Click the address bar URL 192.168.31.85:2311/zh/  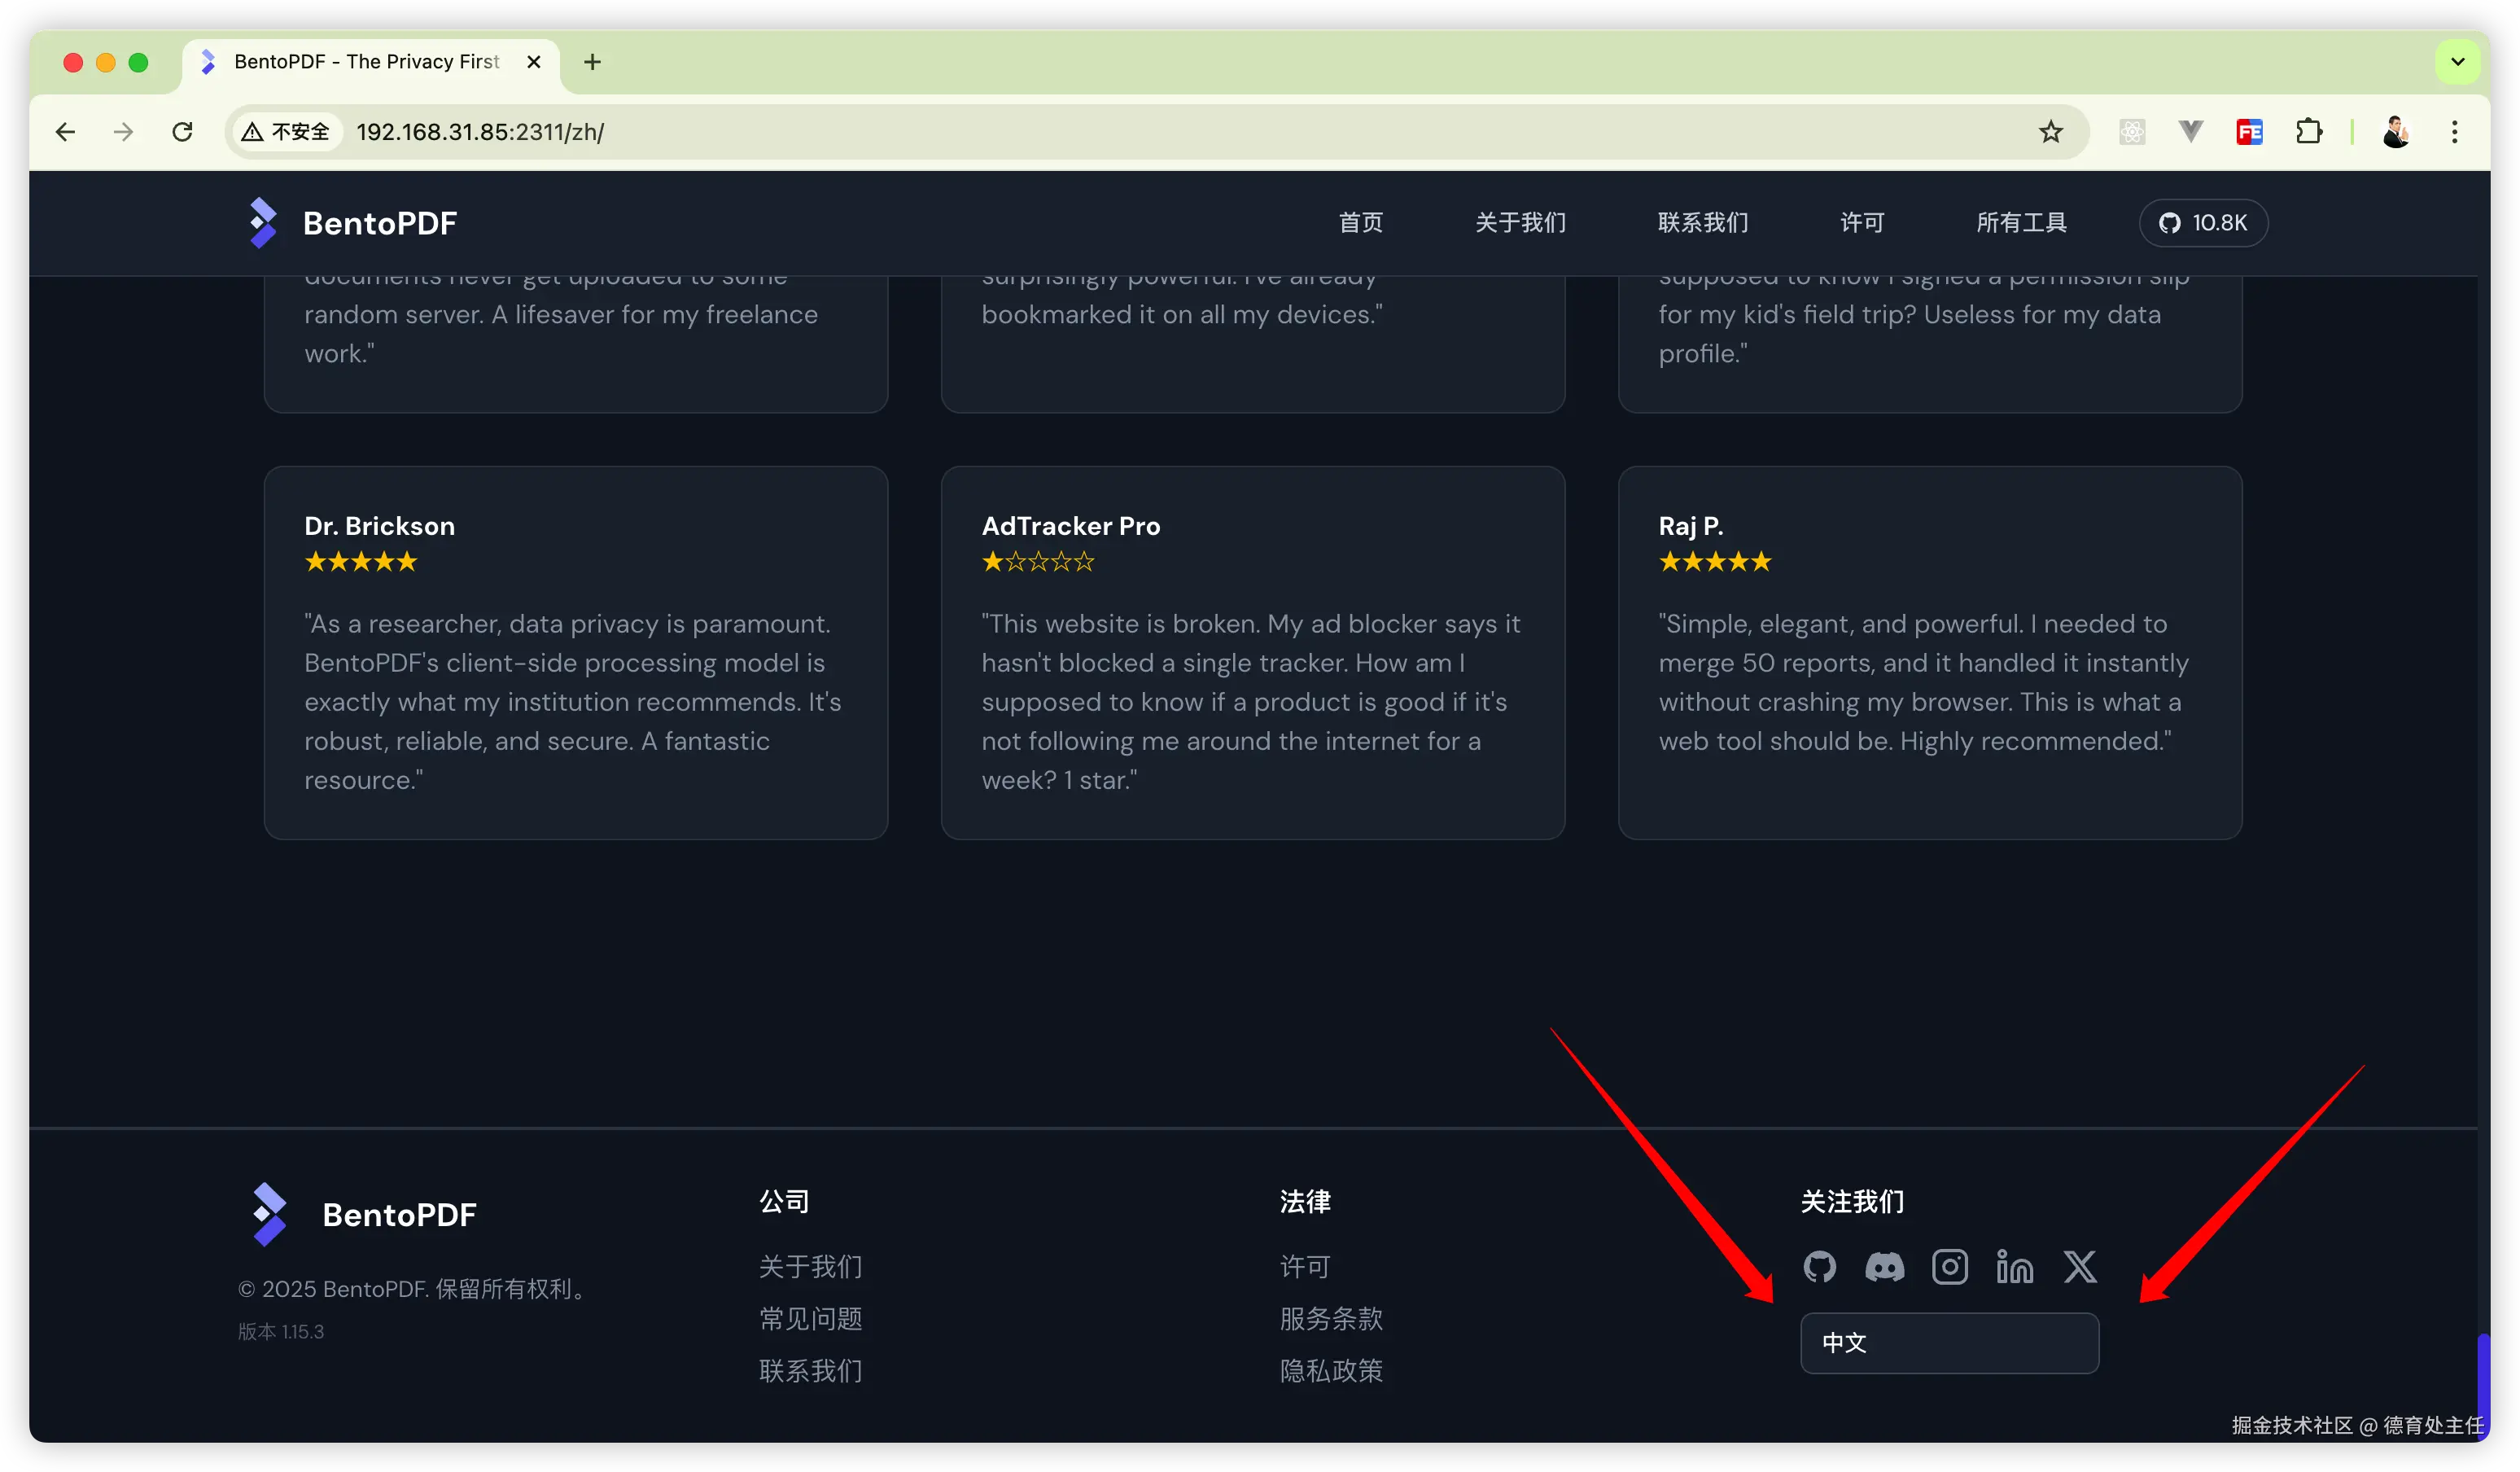pyautogui.click(x=480, y=132)
